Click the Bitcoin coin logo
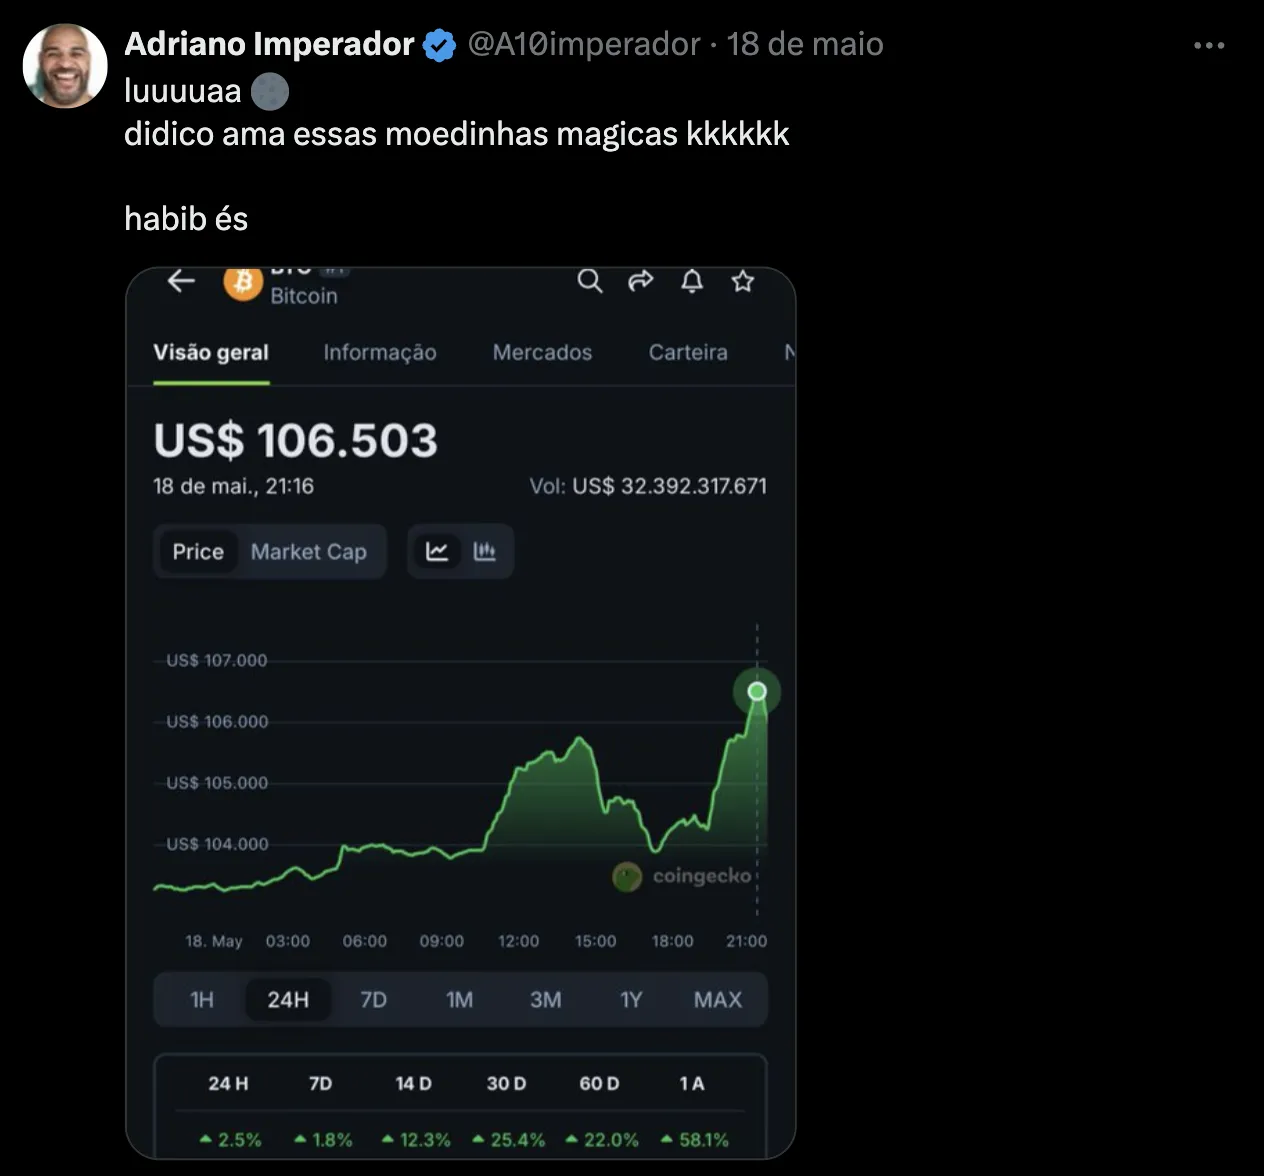 [241, 283]
